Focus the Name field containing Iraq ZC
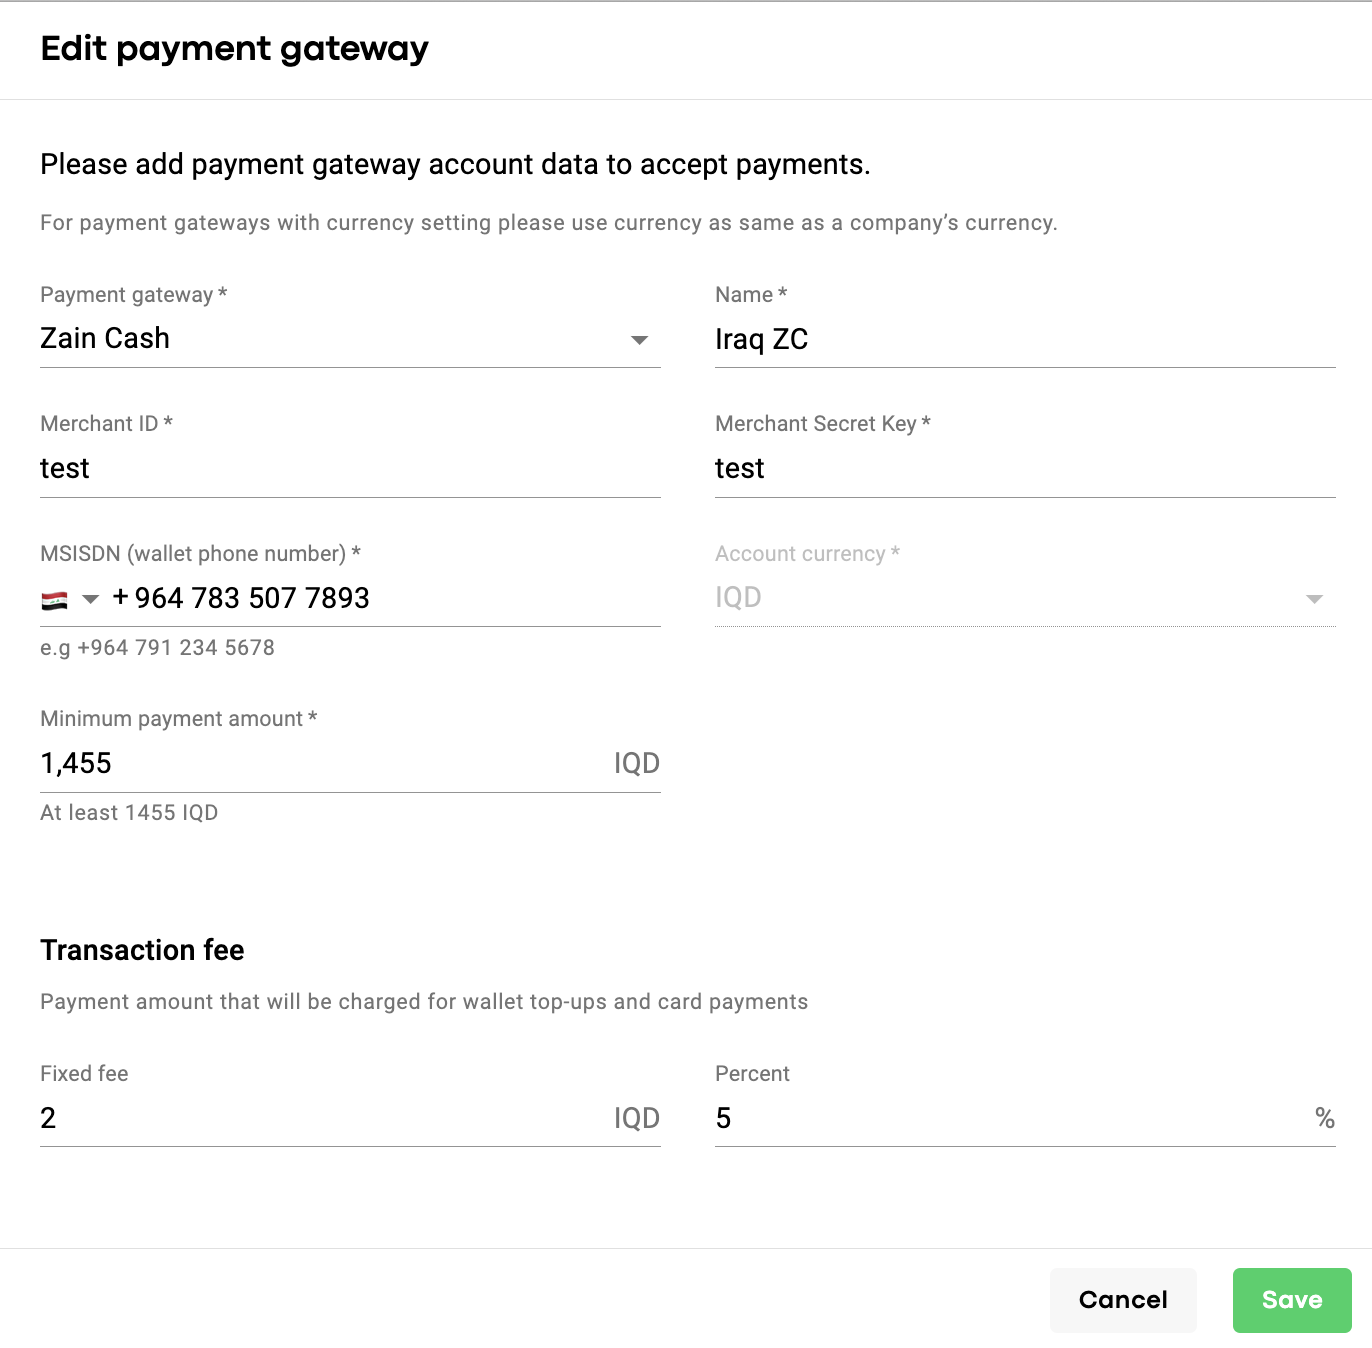 [x=1024, y=340]
